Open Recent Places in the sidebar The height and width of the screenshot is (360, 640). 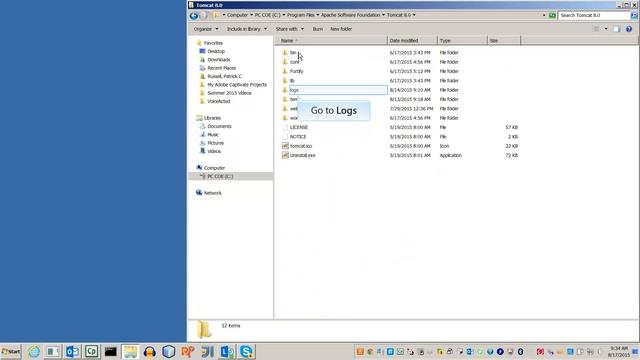(x=222, y=68)
